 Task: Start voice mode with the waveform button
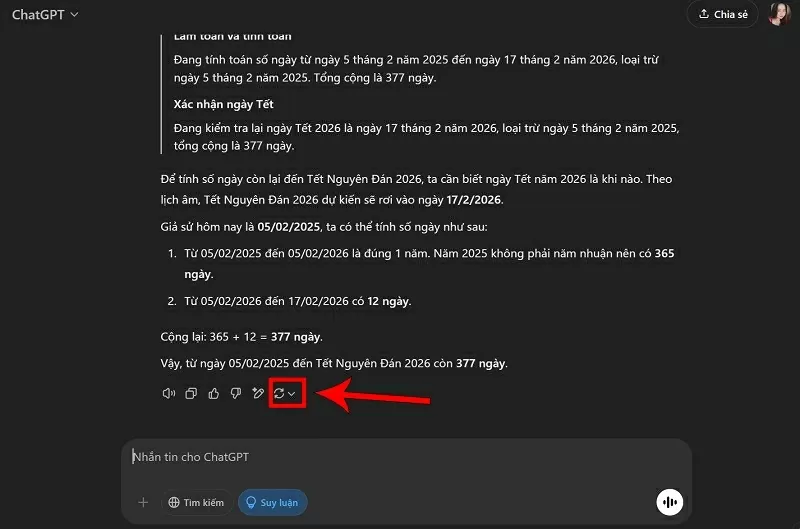(669, 502)
